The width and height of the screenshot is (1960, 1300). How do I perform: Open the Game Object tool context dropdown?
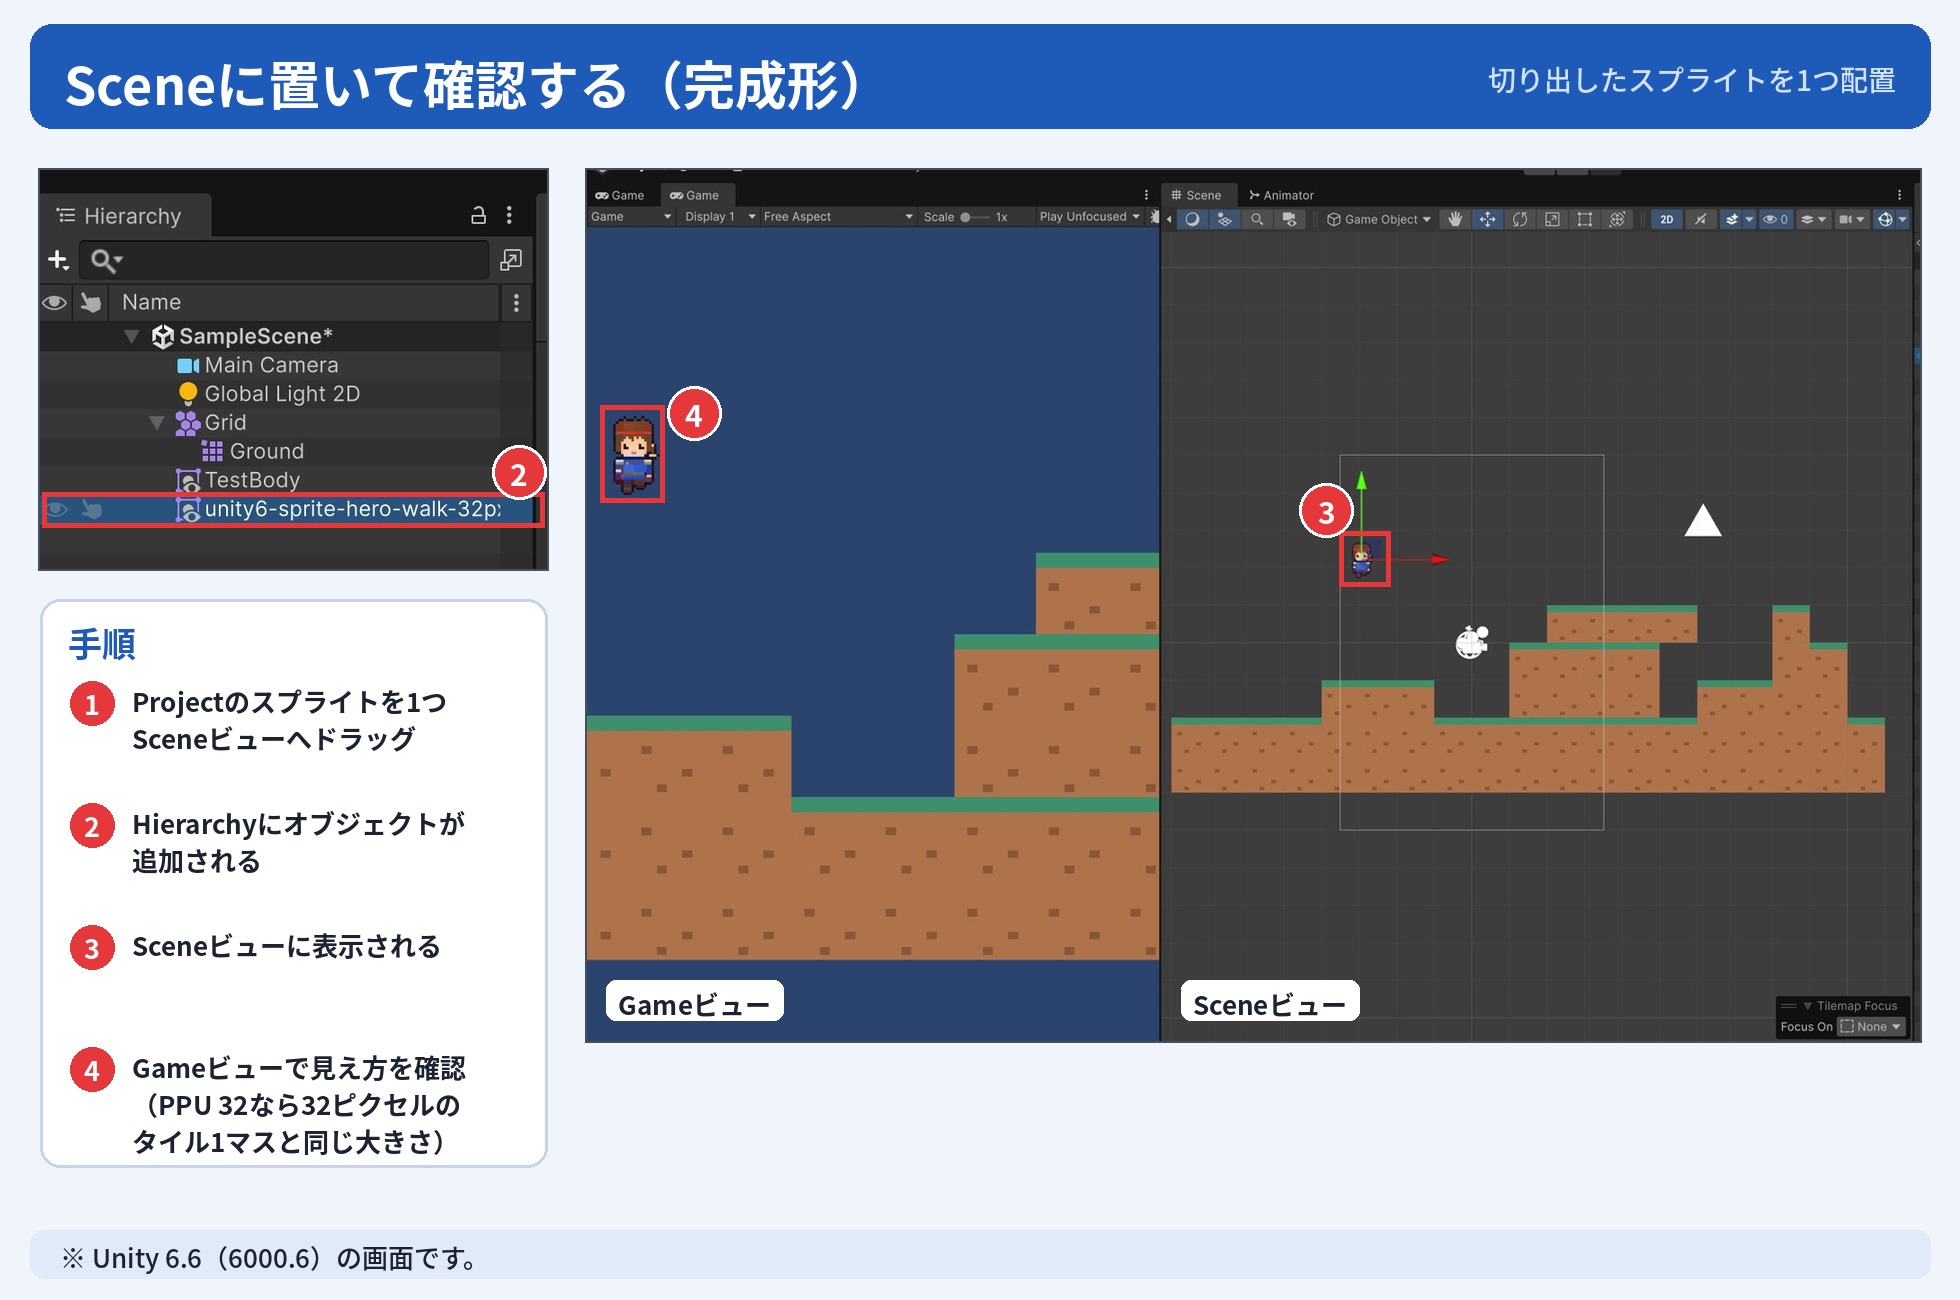click(x=1379, y=219)
